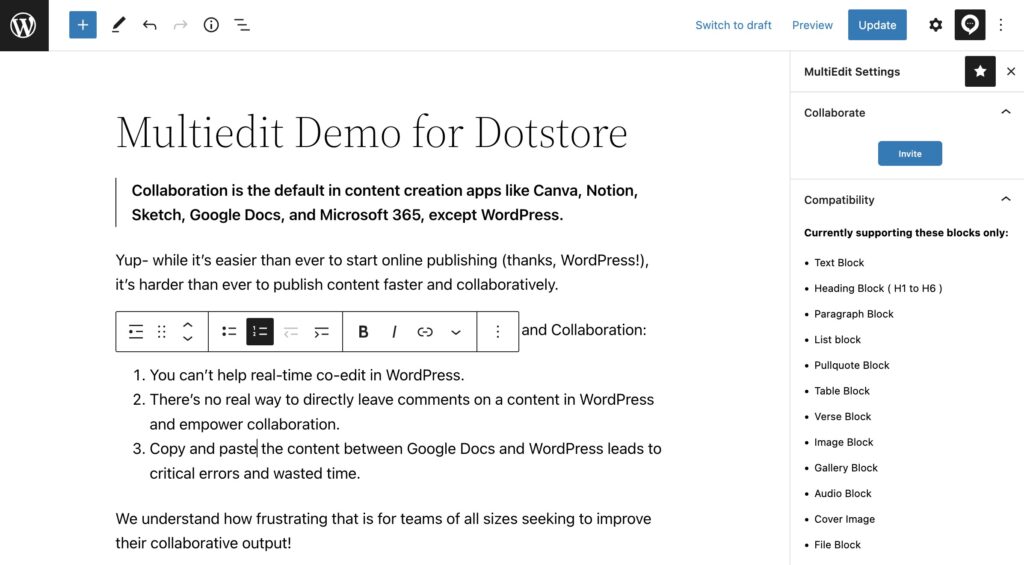
Task: Click 'Table Block' entry
Action: tap(842, 391)
